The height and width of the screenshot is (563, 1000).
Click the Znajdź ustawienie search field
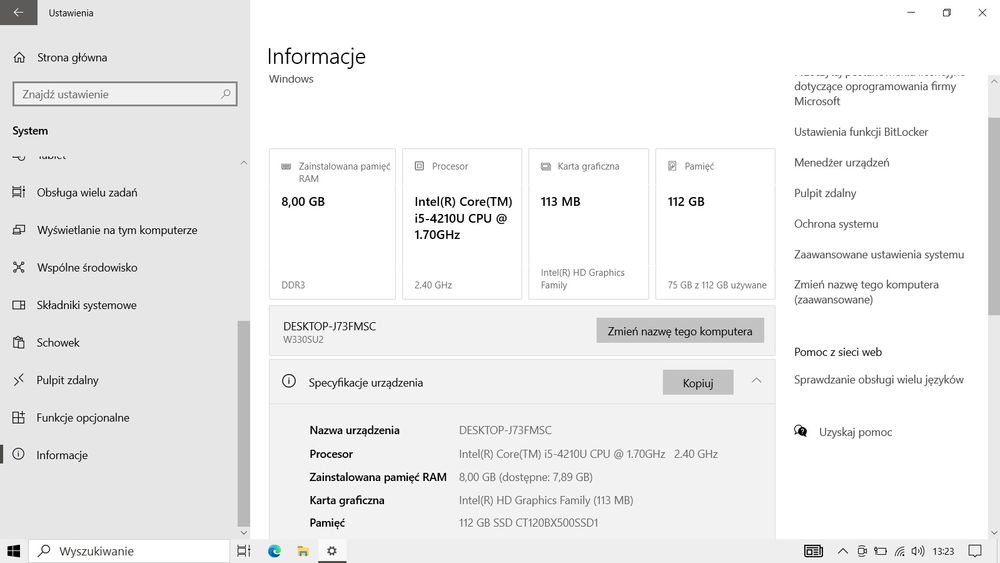pyautogui.click(x=116, y=94)
